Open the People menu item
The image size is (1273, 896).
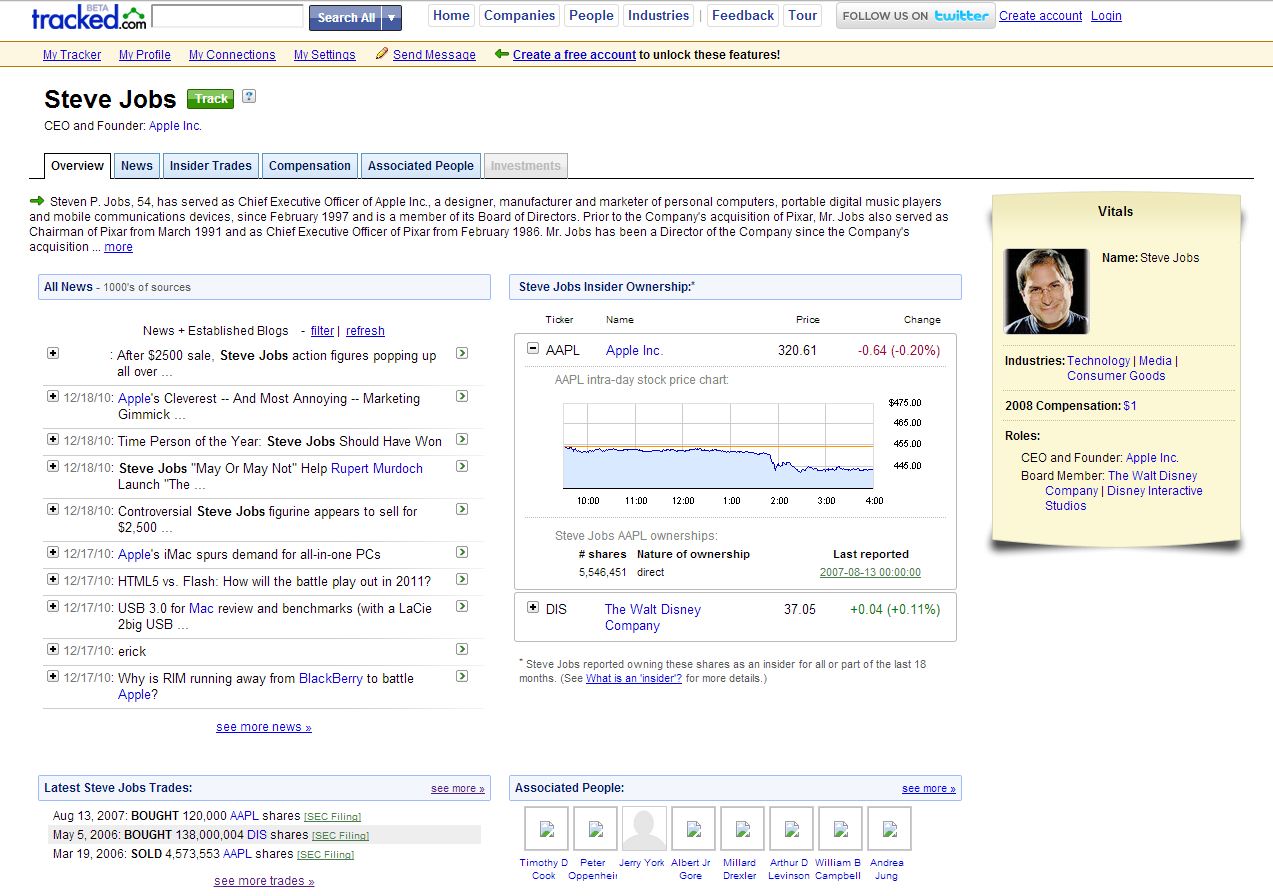click(x=591, y=15)
